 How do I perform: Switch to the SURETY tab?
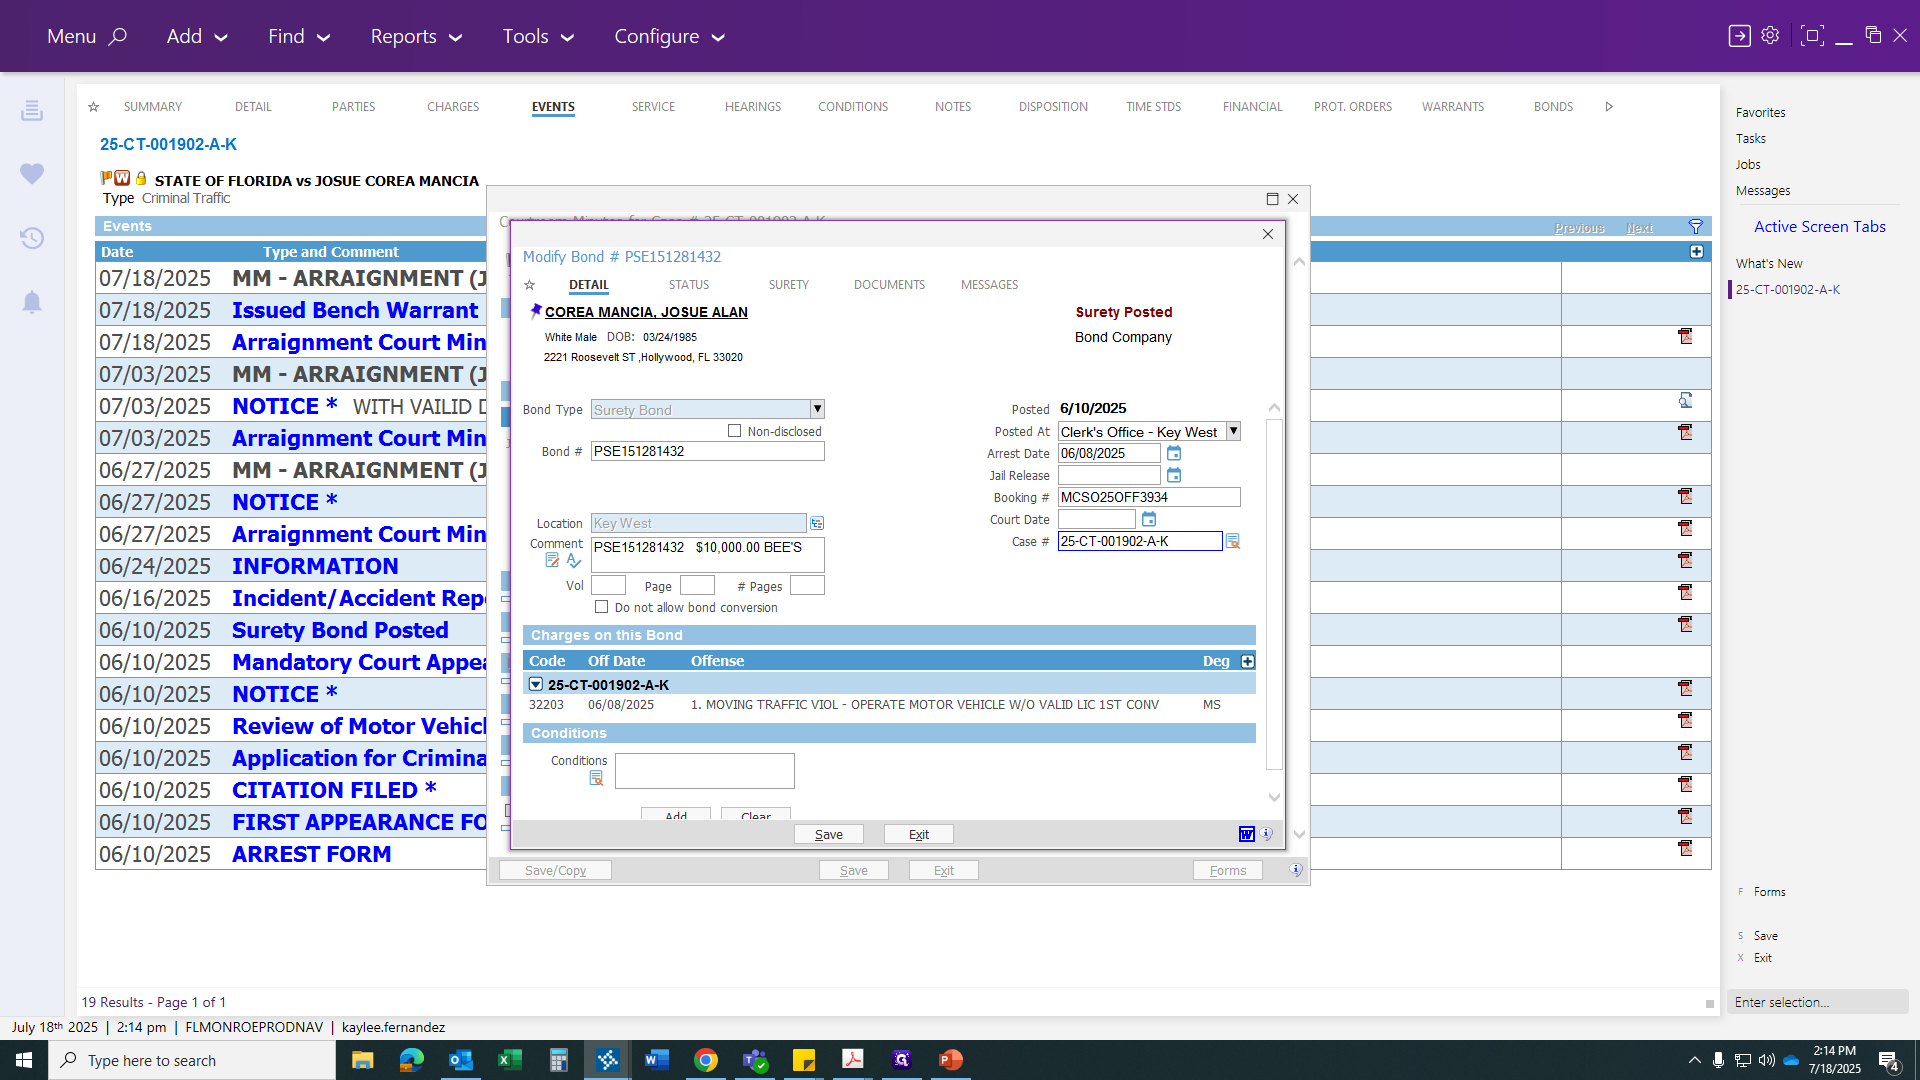(x=789, y=285)
